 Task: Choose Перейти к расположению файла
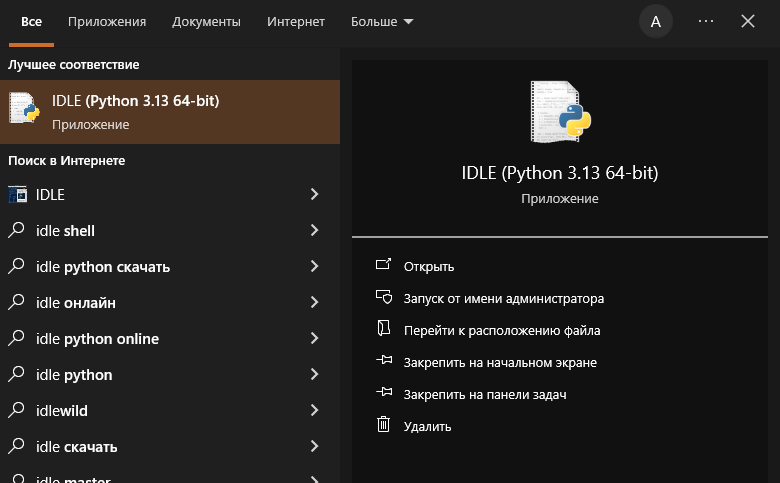coord(502,330)
